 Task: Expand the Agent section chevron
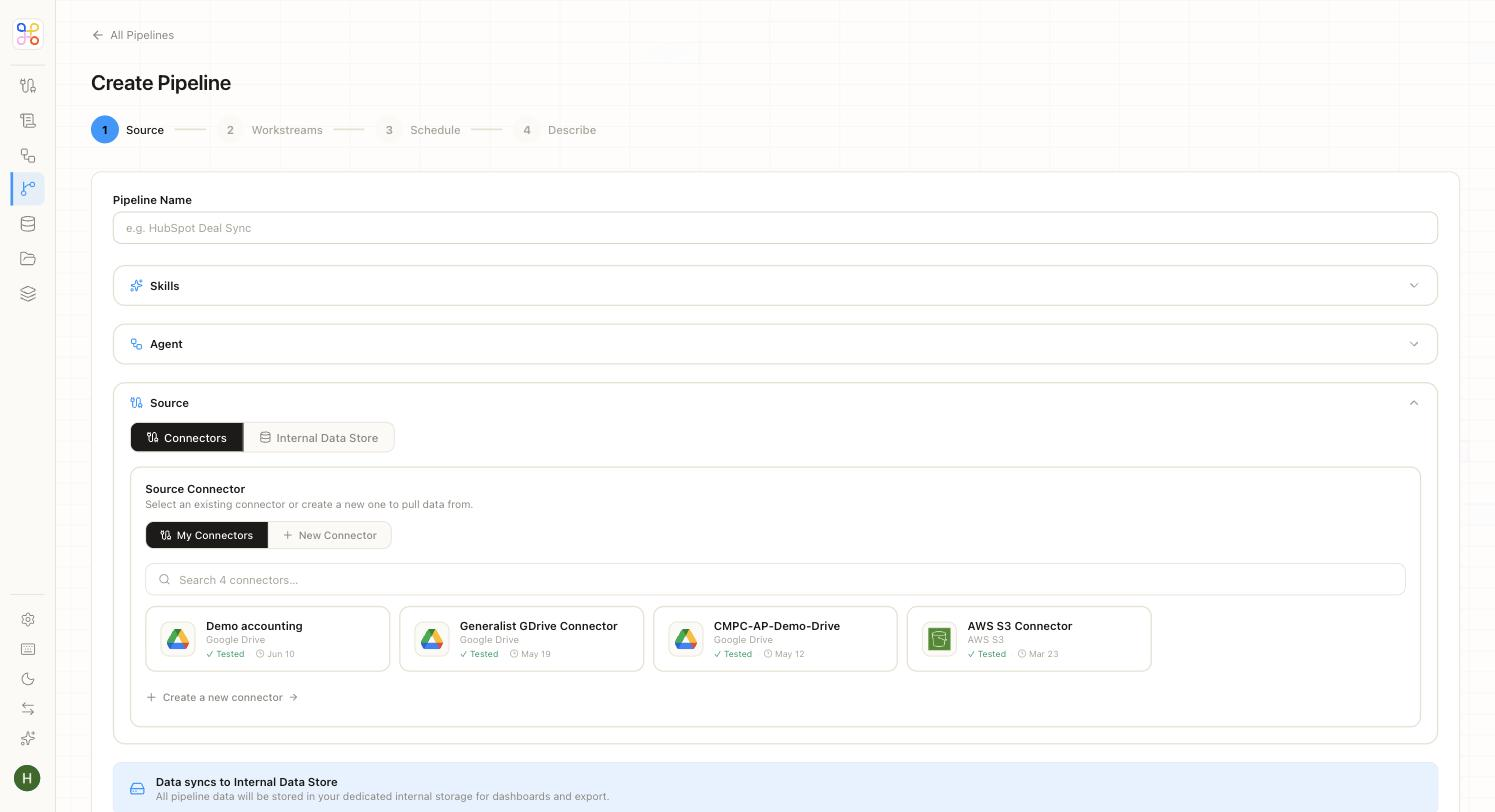pos(1414,344)
